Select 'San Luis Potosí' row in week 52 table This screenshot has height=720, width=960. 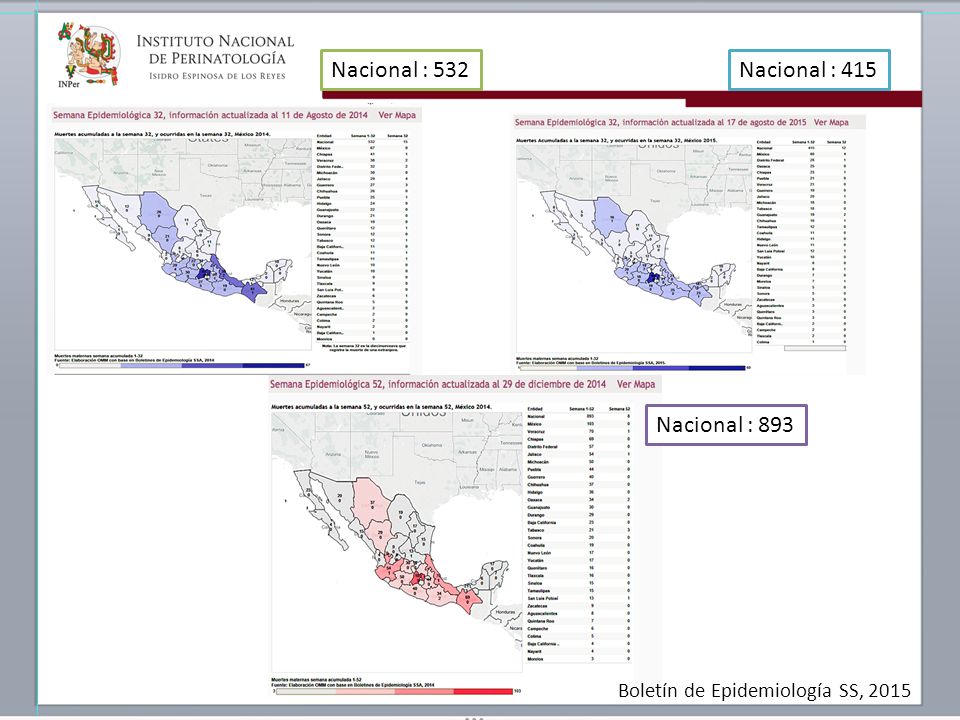579,598
